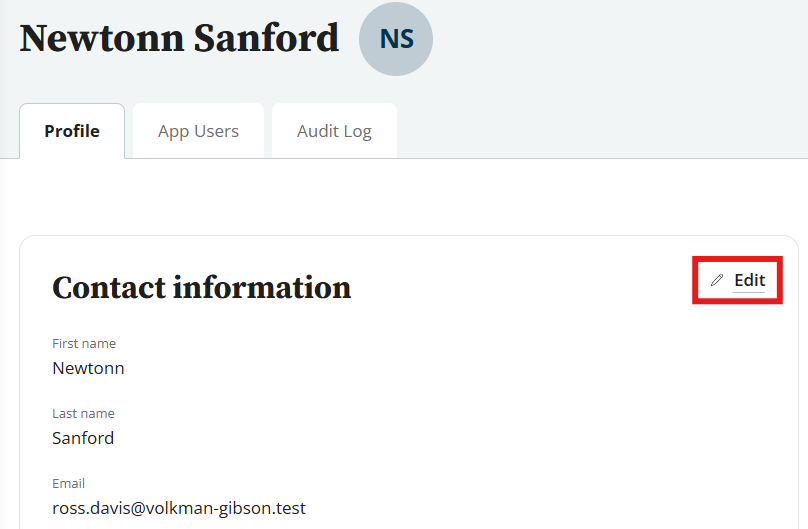Click the NS avatar circle
This screenshot has width=808, height=529.
coord(396,39)
